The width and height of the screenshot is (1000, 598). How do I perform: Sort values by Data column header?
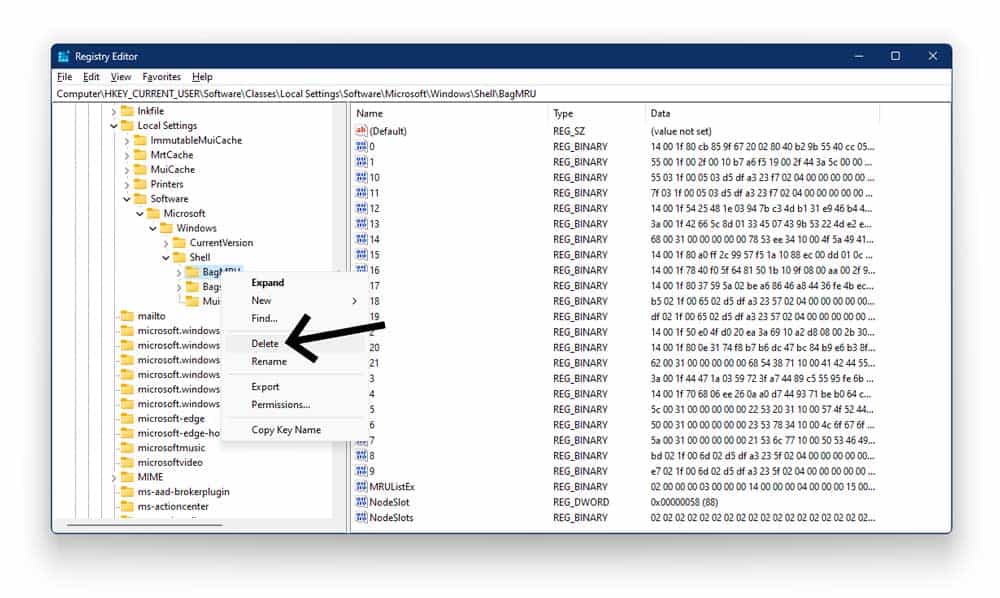click(x=762, y=113)
